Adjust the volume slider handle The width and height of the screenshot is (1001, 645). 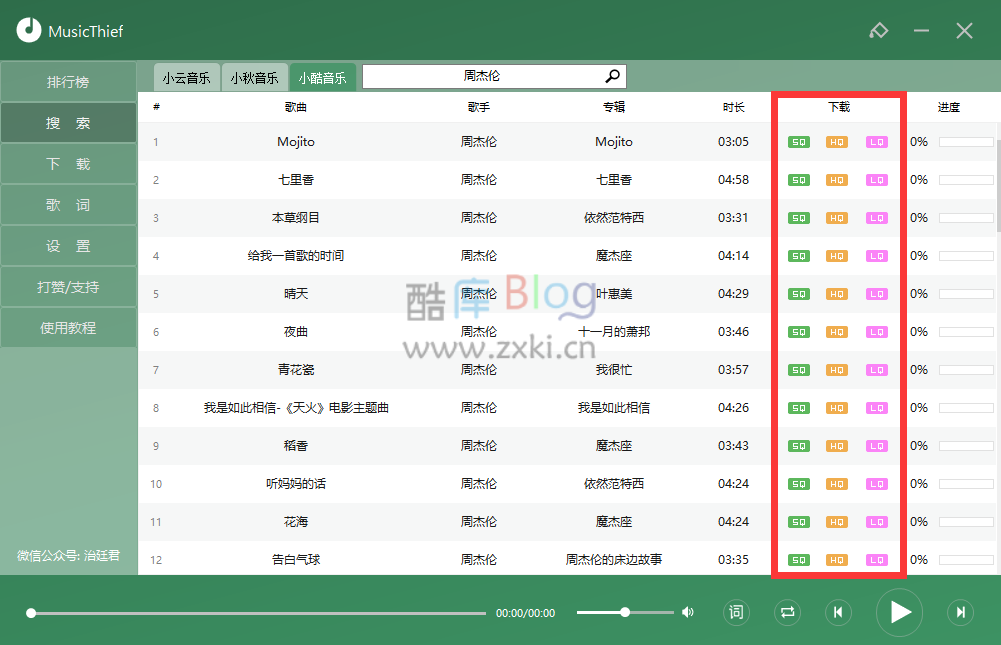(x=625, y=612)
